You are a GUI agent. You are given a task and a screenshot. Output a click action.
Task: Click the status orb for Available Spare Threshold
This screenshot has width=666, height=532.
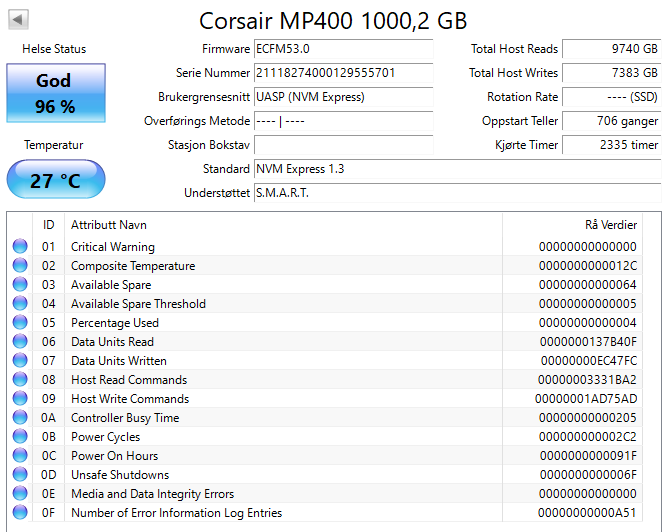point(20,304)
